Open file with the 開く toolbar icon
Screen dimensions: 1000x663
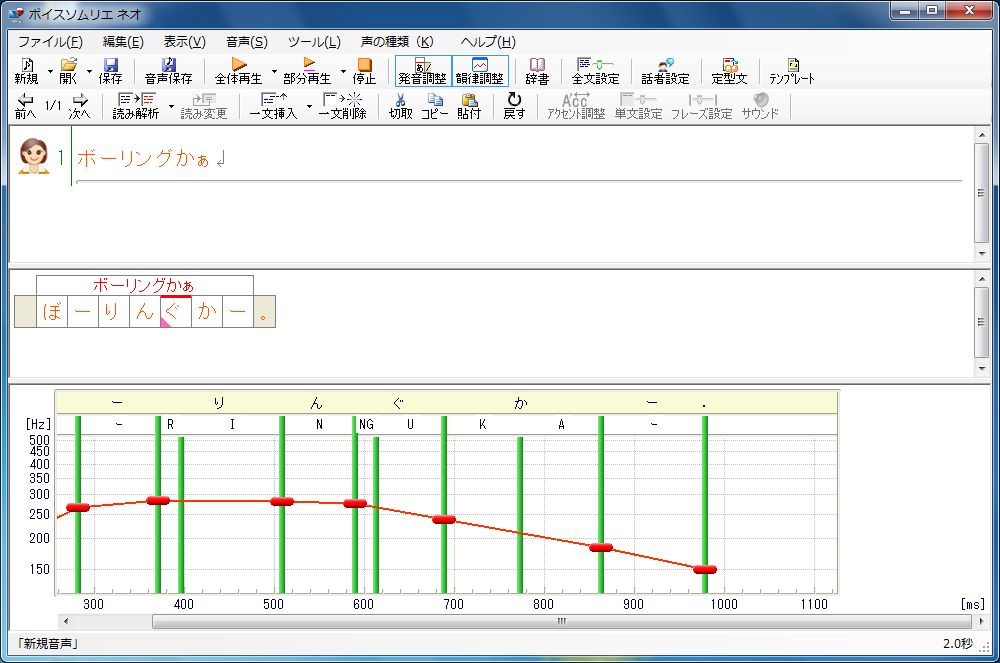(68, 71)
